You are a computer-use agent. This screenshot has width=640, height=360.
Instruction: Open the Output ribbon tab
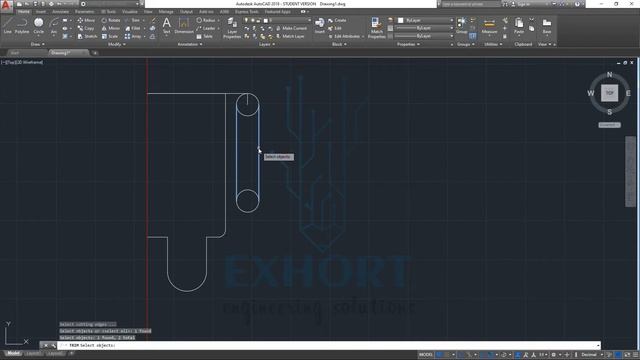point(186,12)
